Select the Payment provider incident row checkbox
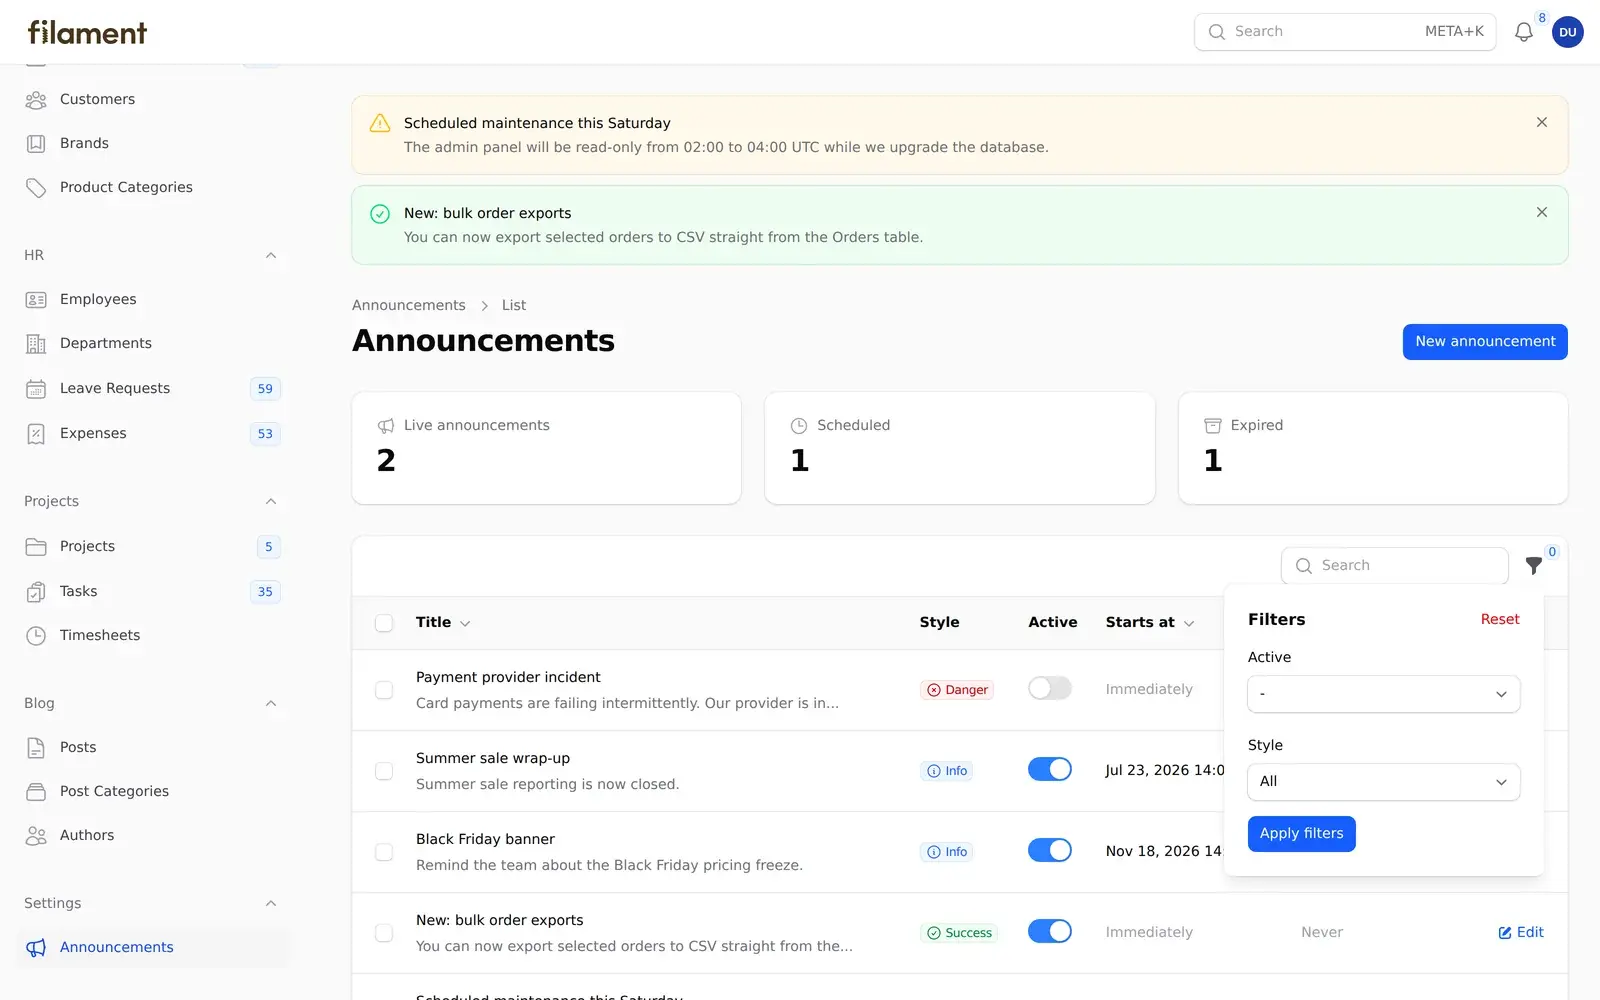1600x1000 pixels. [x=384, y=690]
